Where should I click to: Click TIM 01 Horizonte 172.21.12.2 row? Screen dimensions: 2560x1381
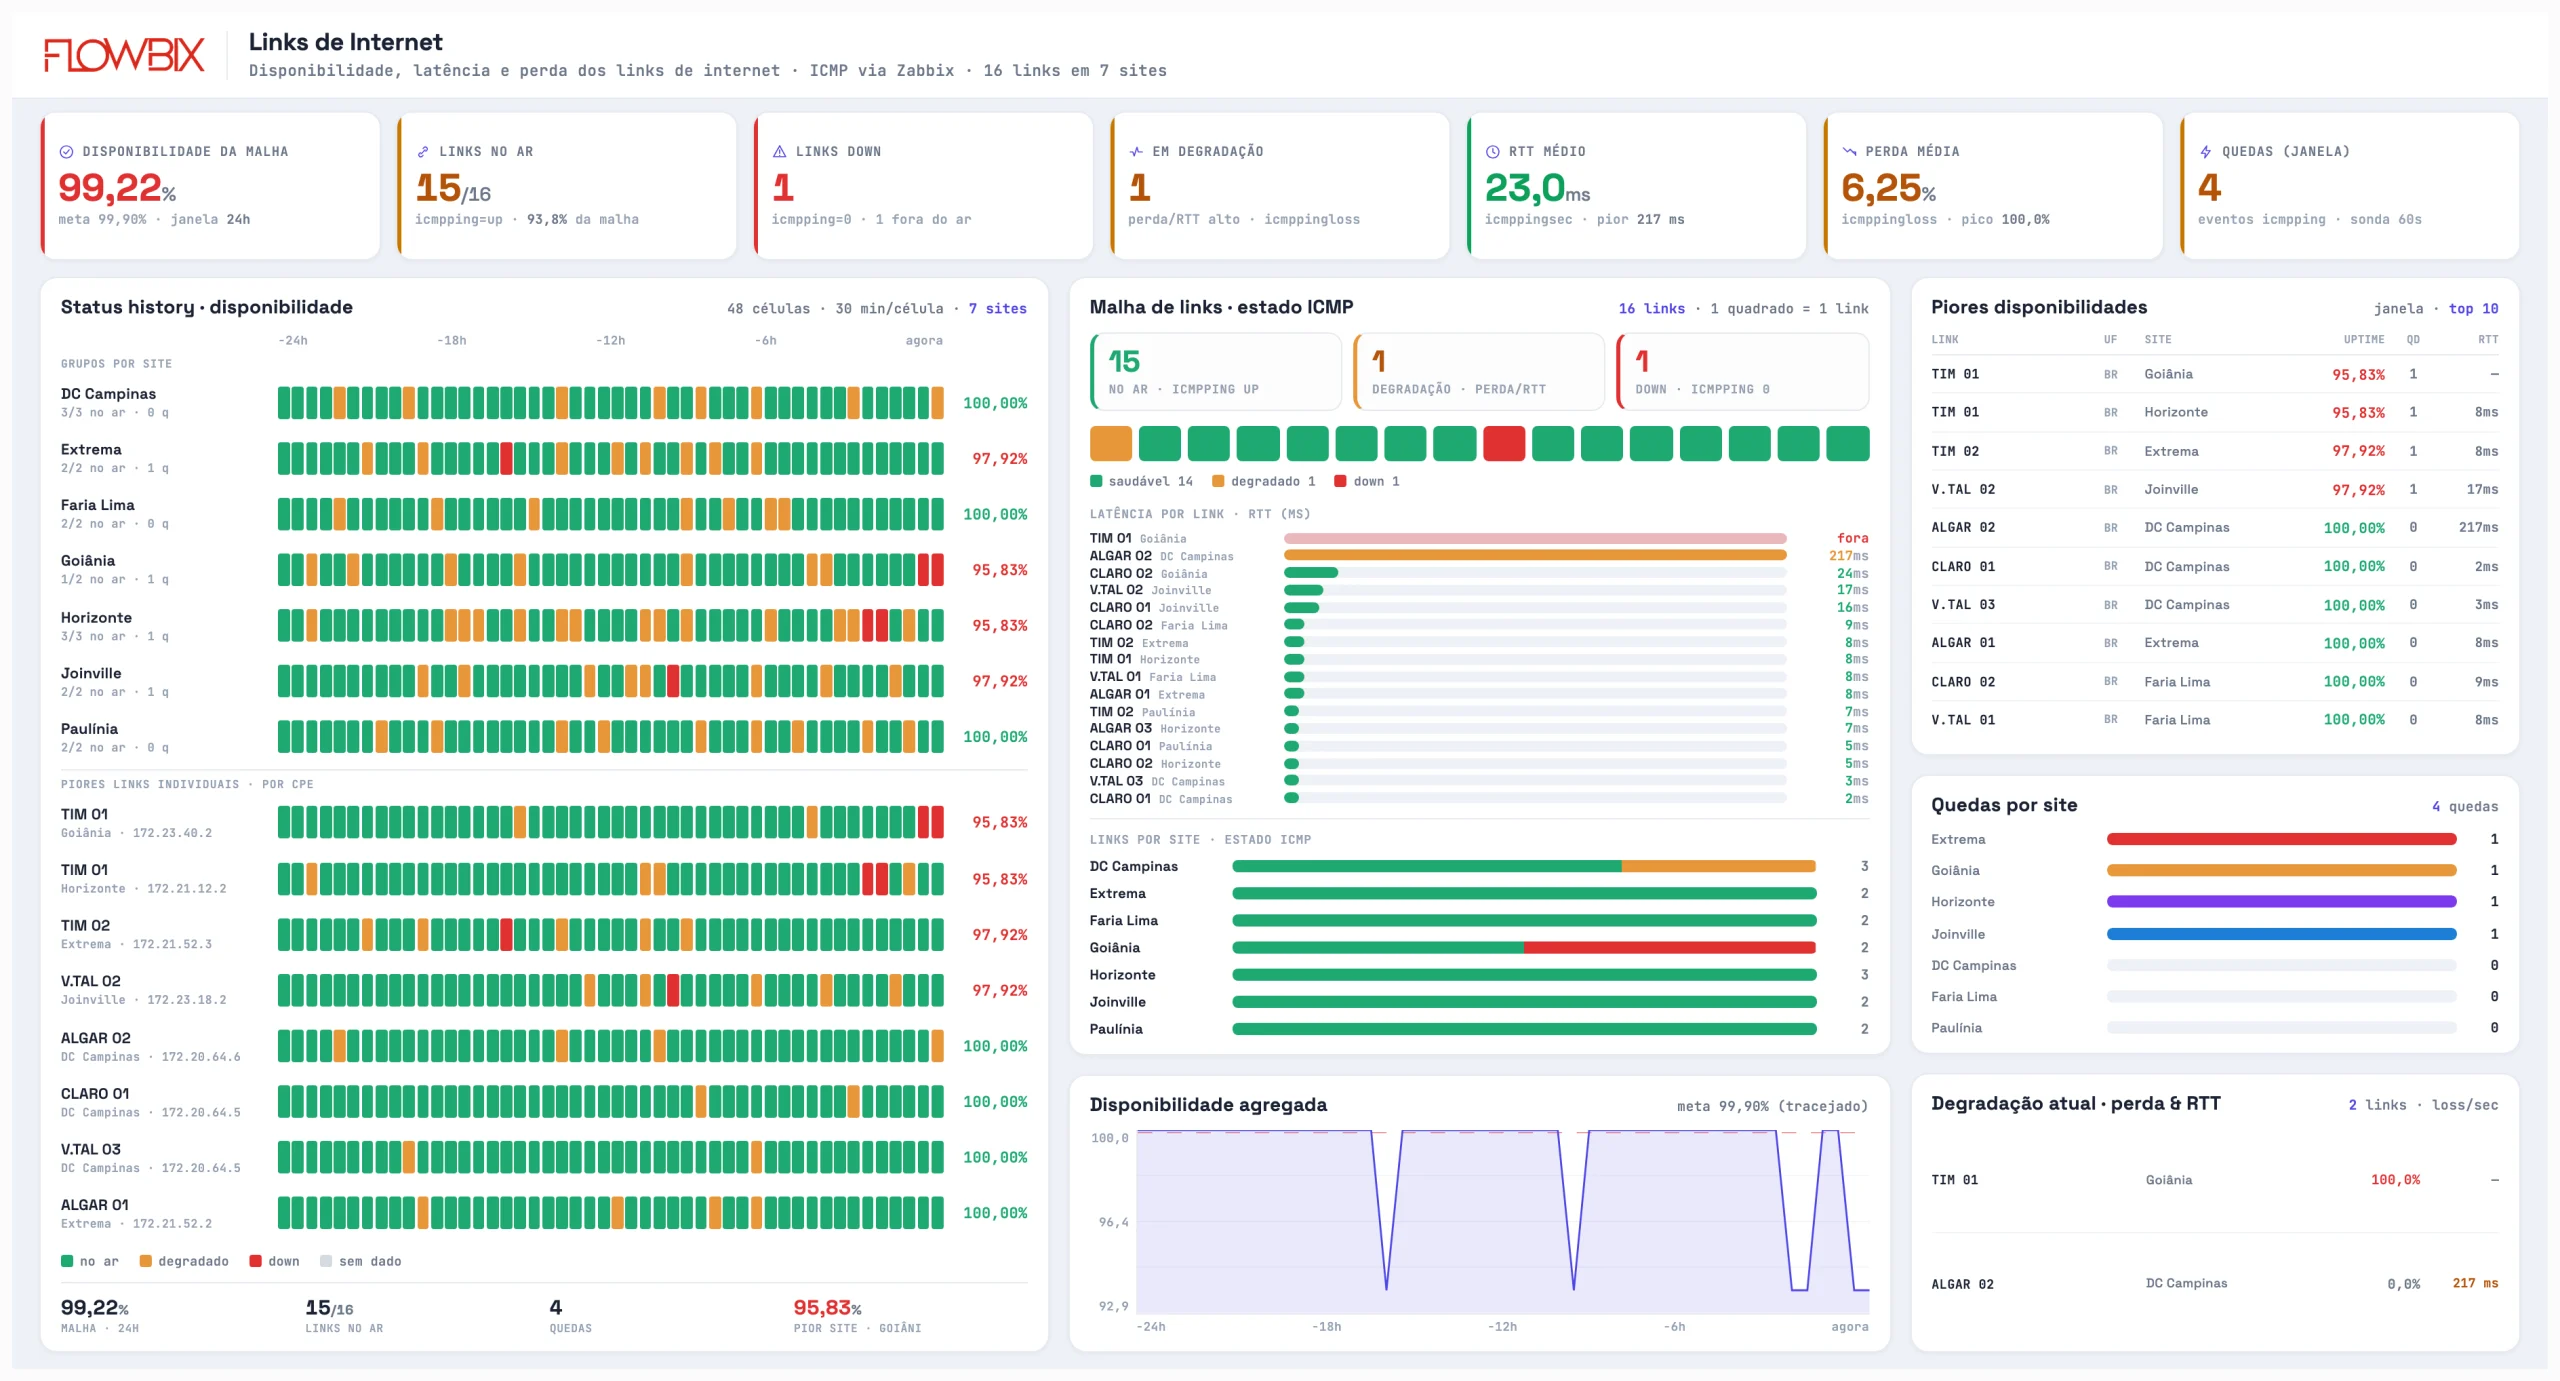pyautogui.click(x=544, y=878)
